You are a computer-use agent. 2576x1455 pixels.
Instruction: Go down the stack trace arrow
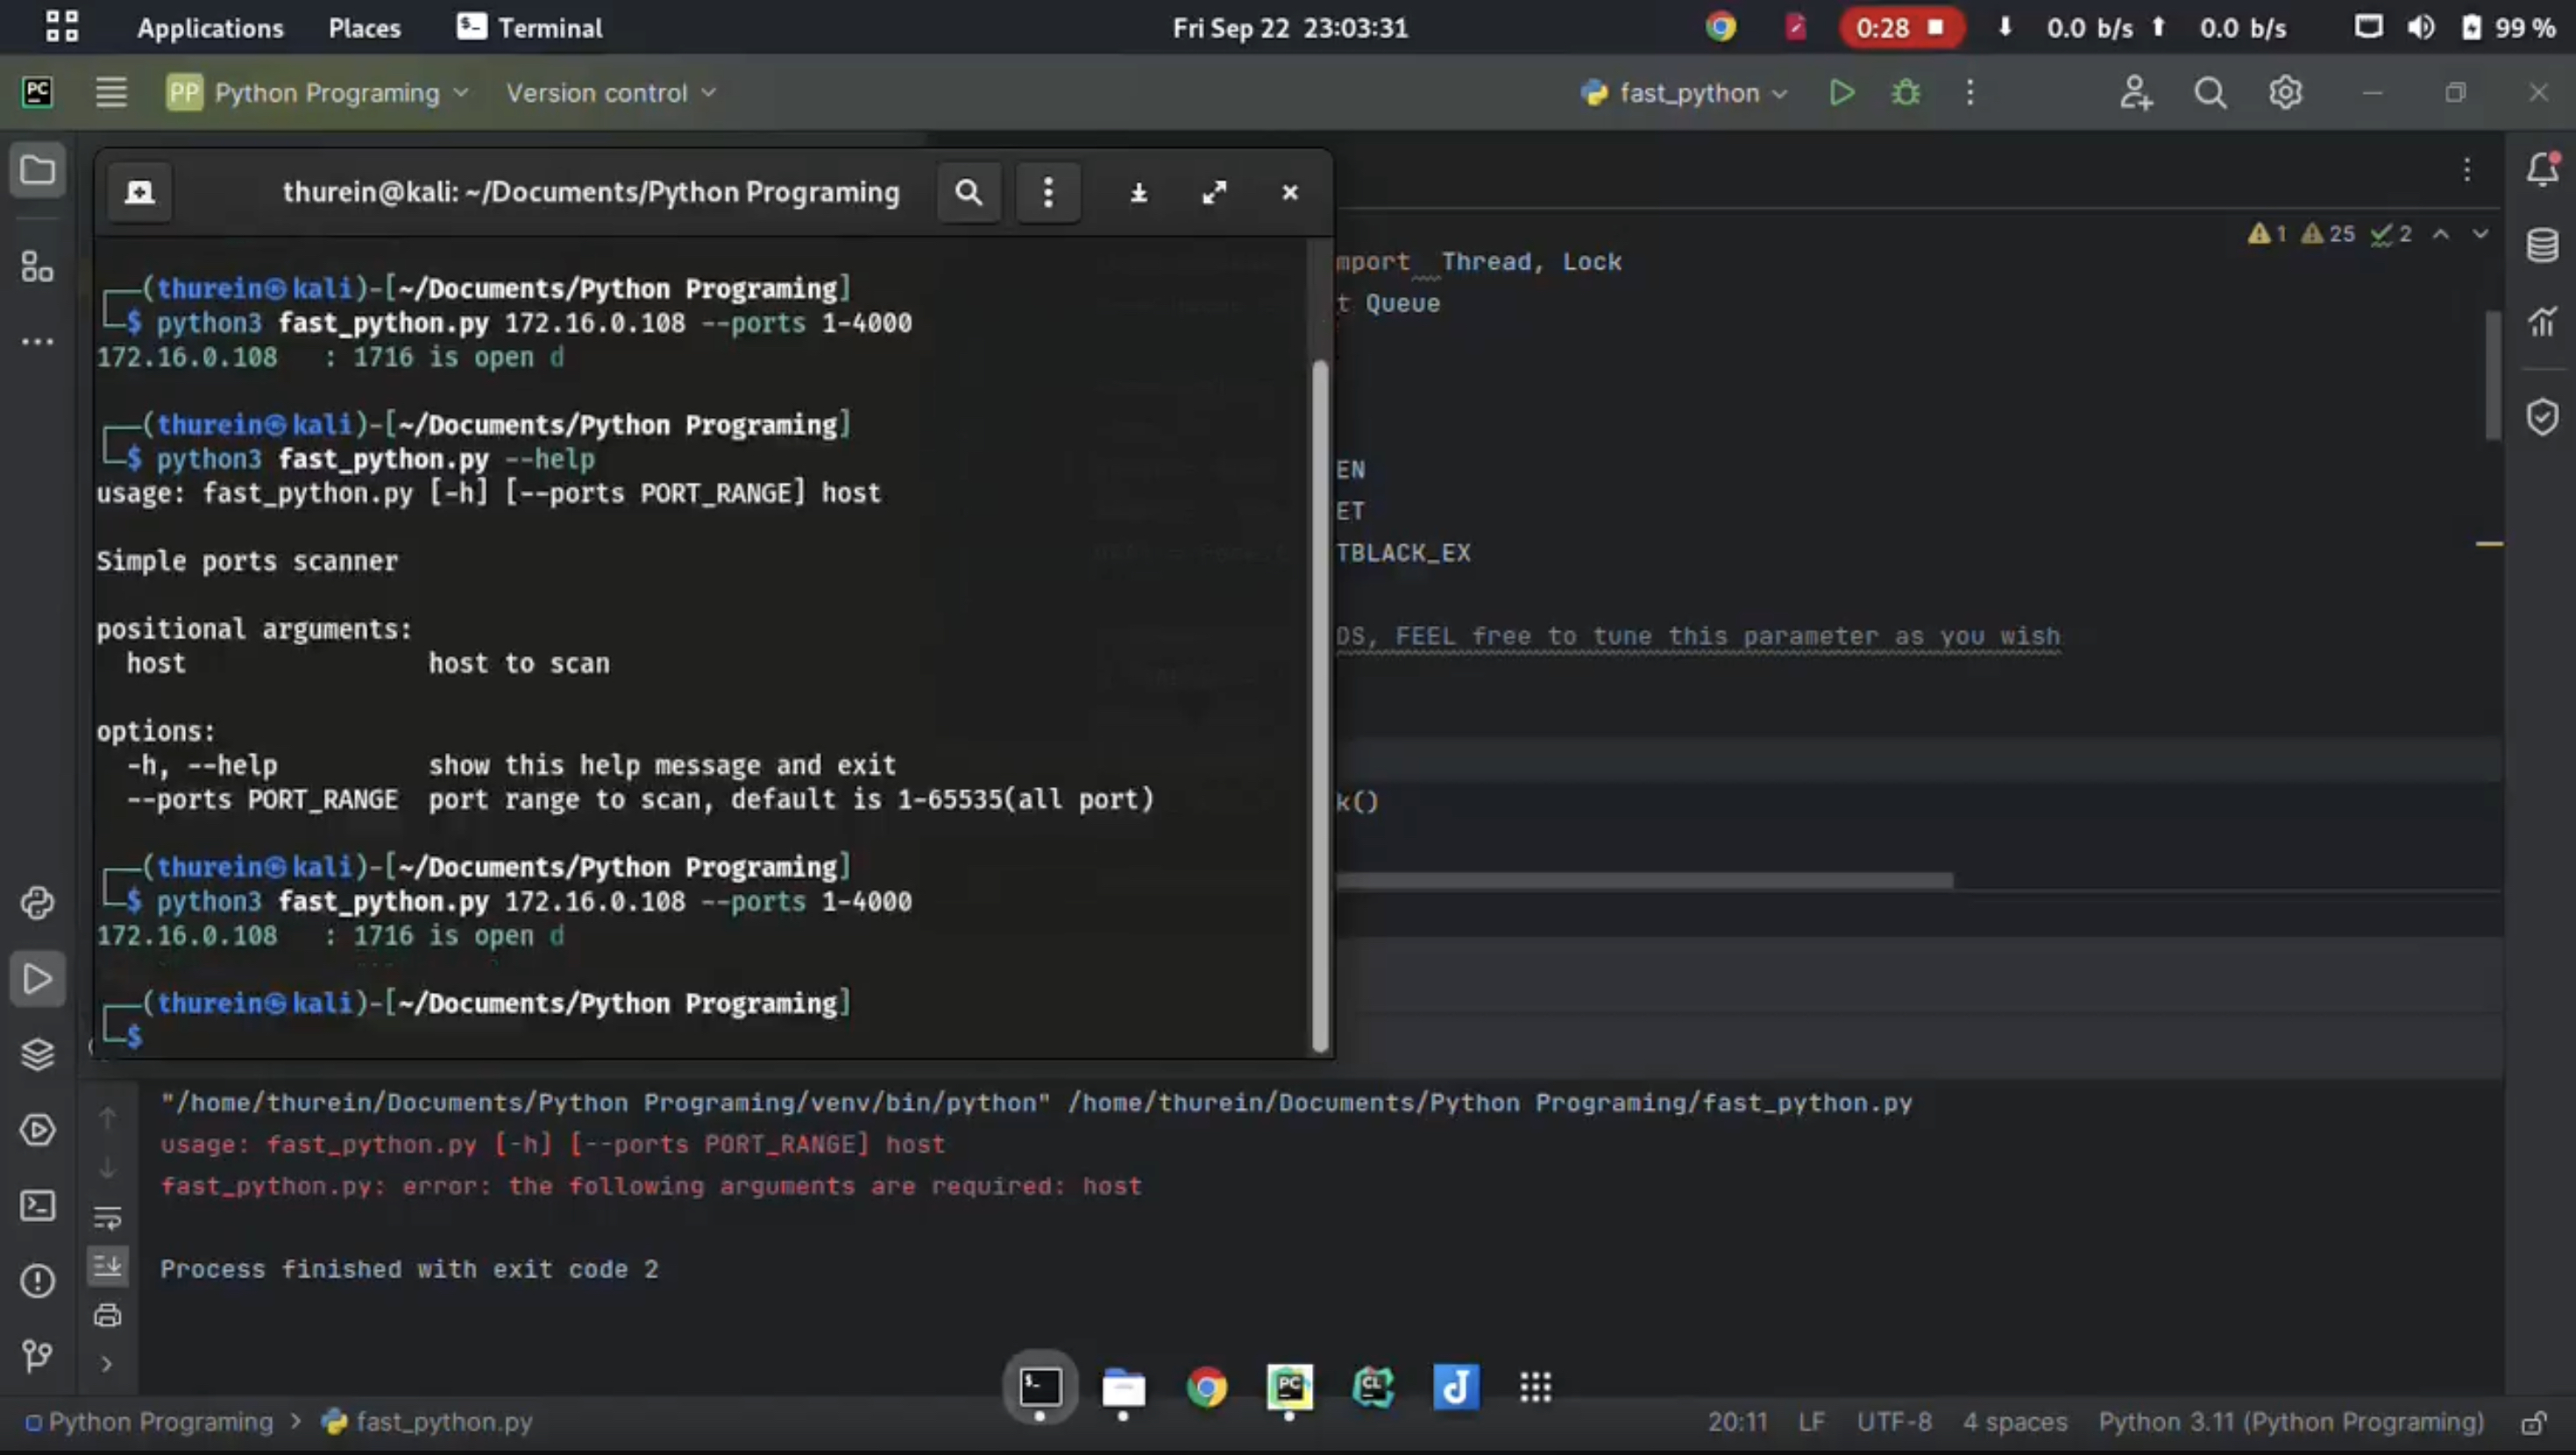pos(107,1167)
